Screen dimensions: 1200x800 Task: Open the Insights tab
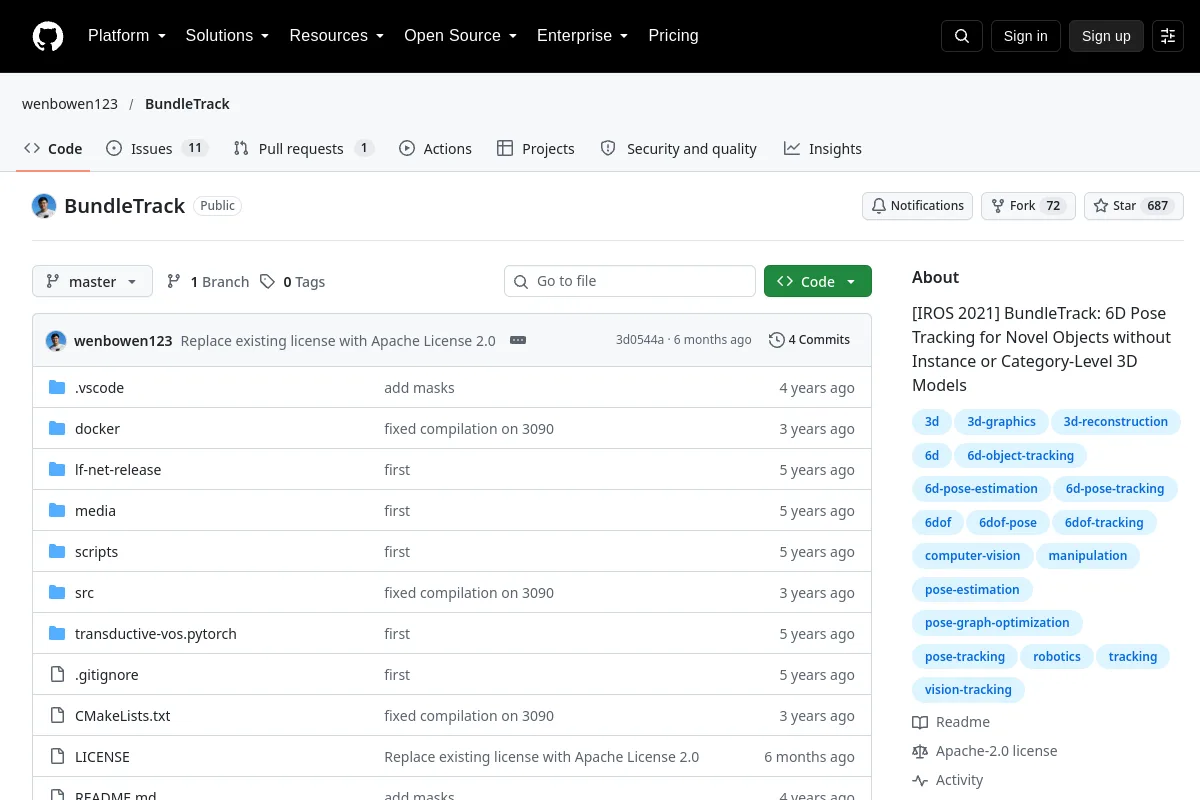click(x=823, y=149)
